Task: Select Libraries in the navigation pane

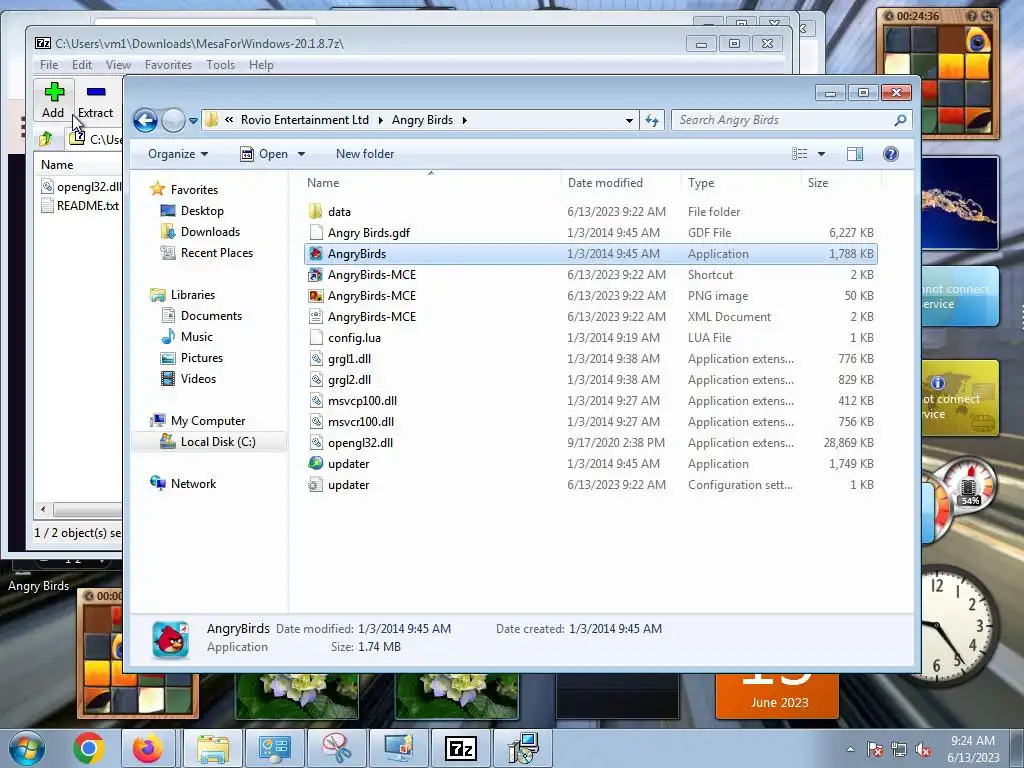Action: pyautogui.click(x=193, y=295)
